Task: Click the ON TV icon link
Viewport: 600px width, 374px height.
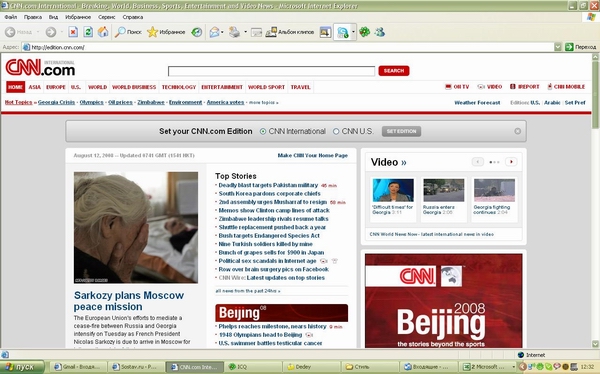Action: click(x=457, y=87)
